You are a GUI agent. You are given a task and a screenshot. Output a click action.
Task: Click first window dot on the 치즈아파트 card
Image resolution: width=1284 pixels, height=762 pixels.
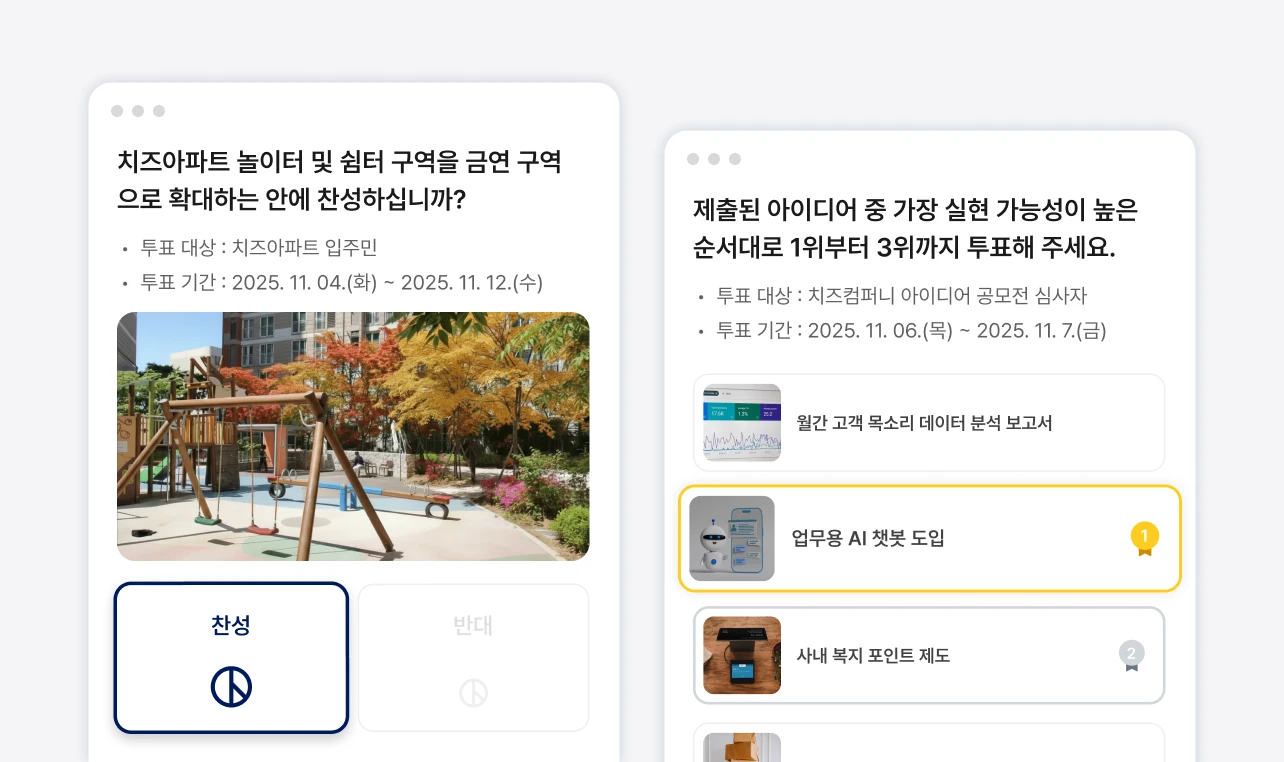(117, 111)
